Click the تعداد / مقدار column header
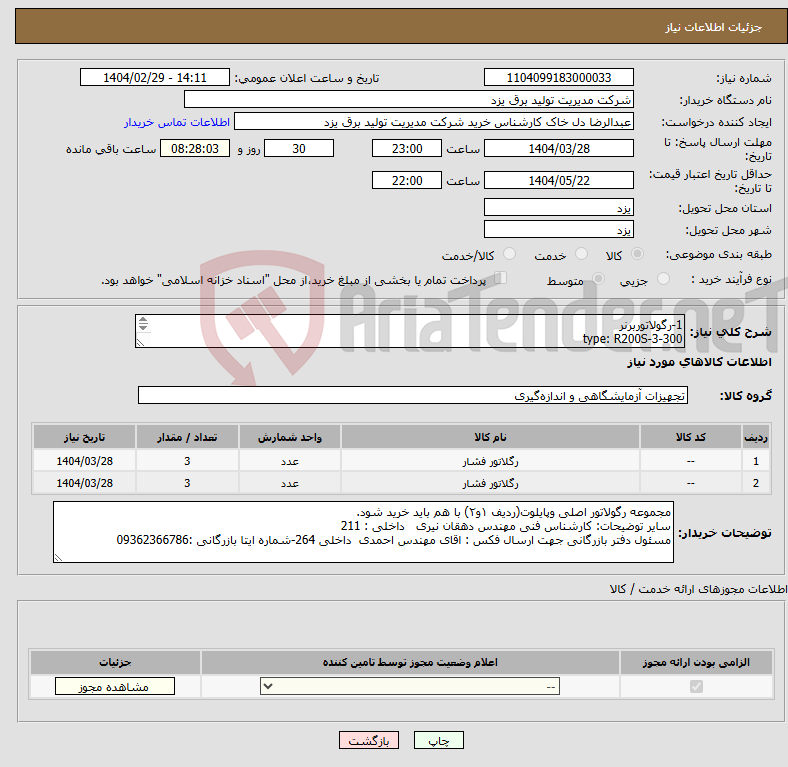788x767 pixels. 187,437
